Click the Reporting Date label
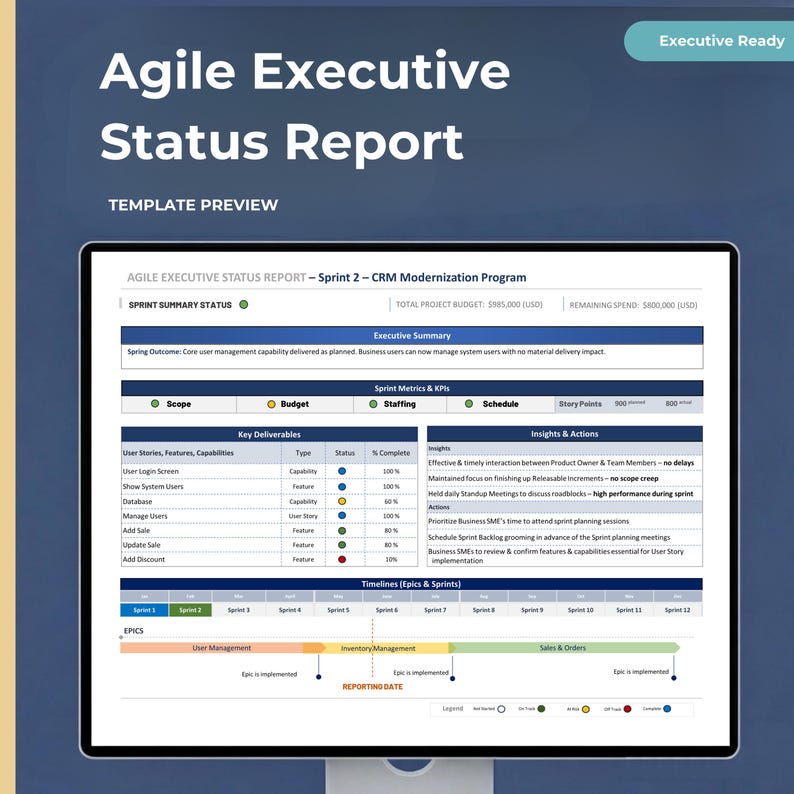The height and width of the screenshot is (794, 794). tap(373, 687)
